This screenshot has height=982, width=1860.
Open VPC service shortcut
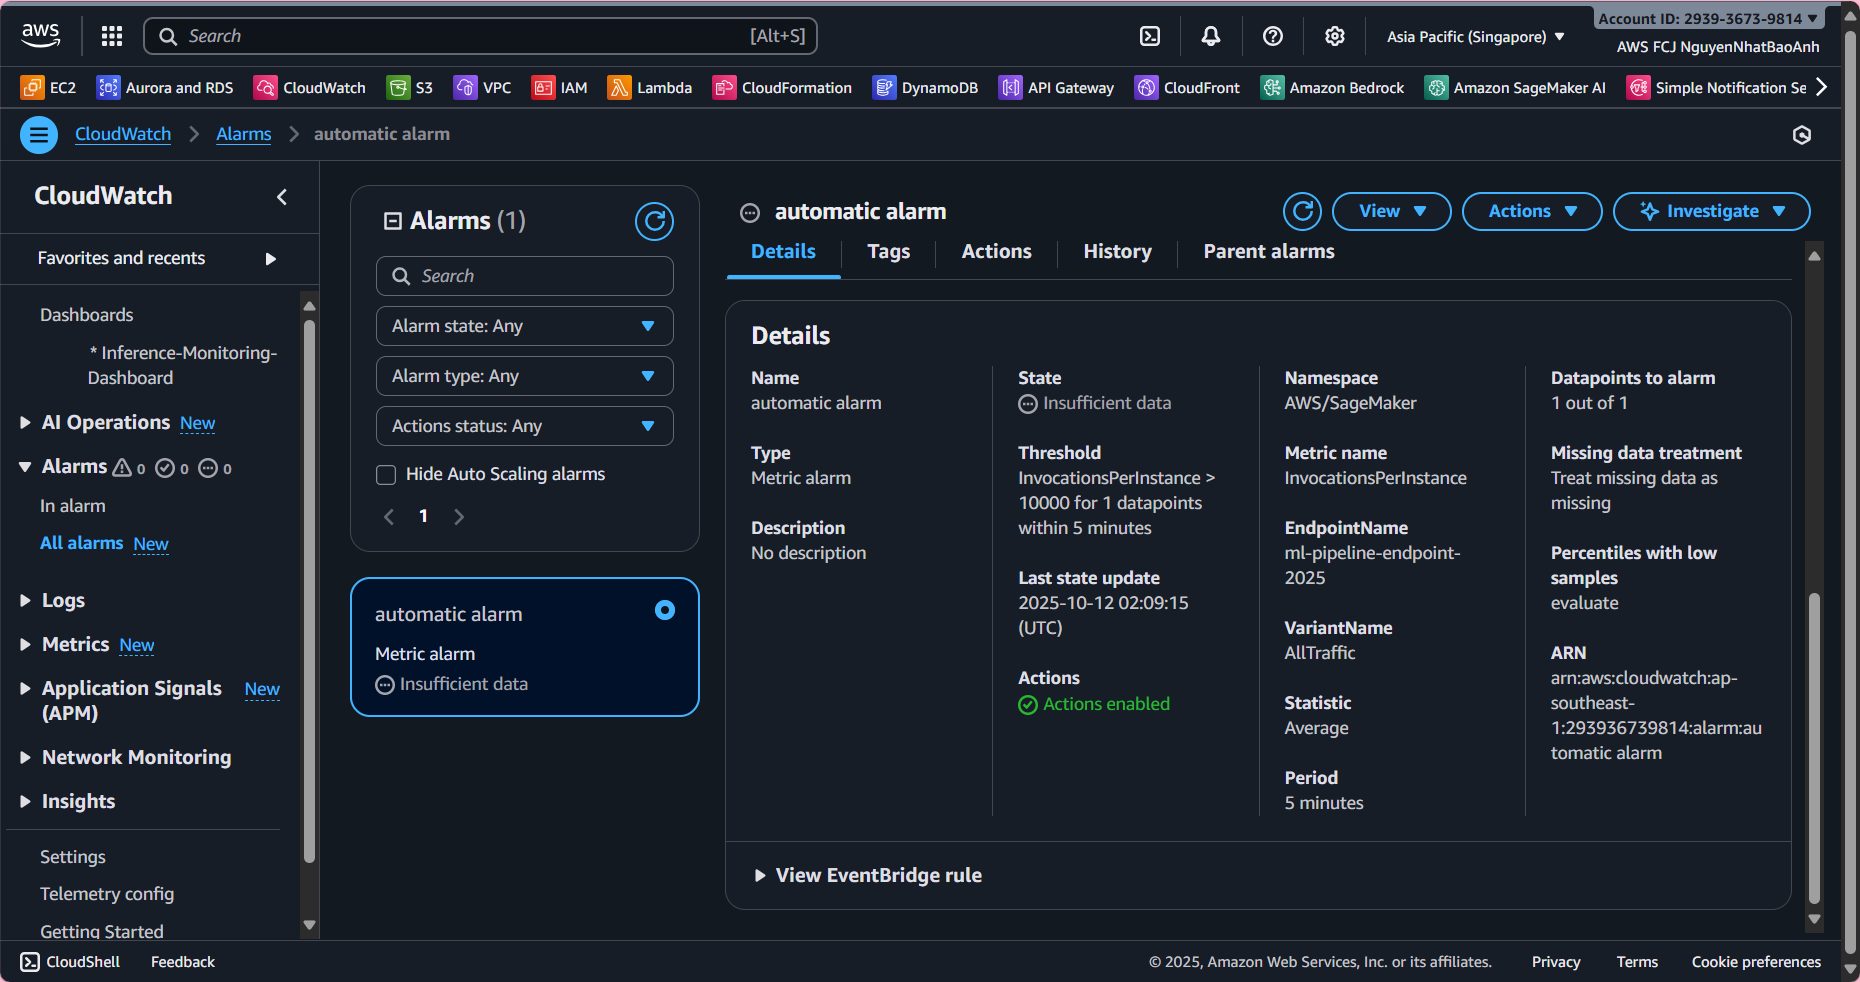pos(482,88)
